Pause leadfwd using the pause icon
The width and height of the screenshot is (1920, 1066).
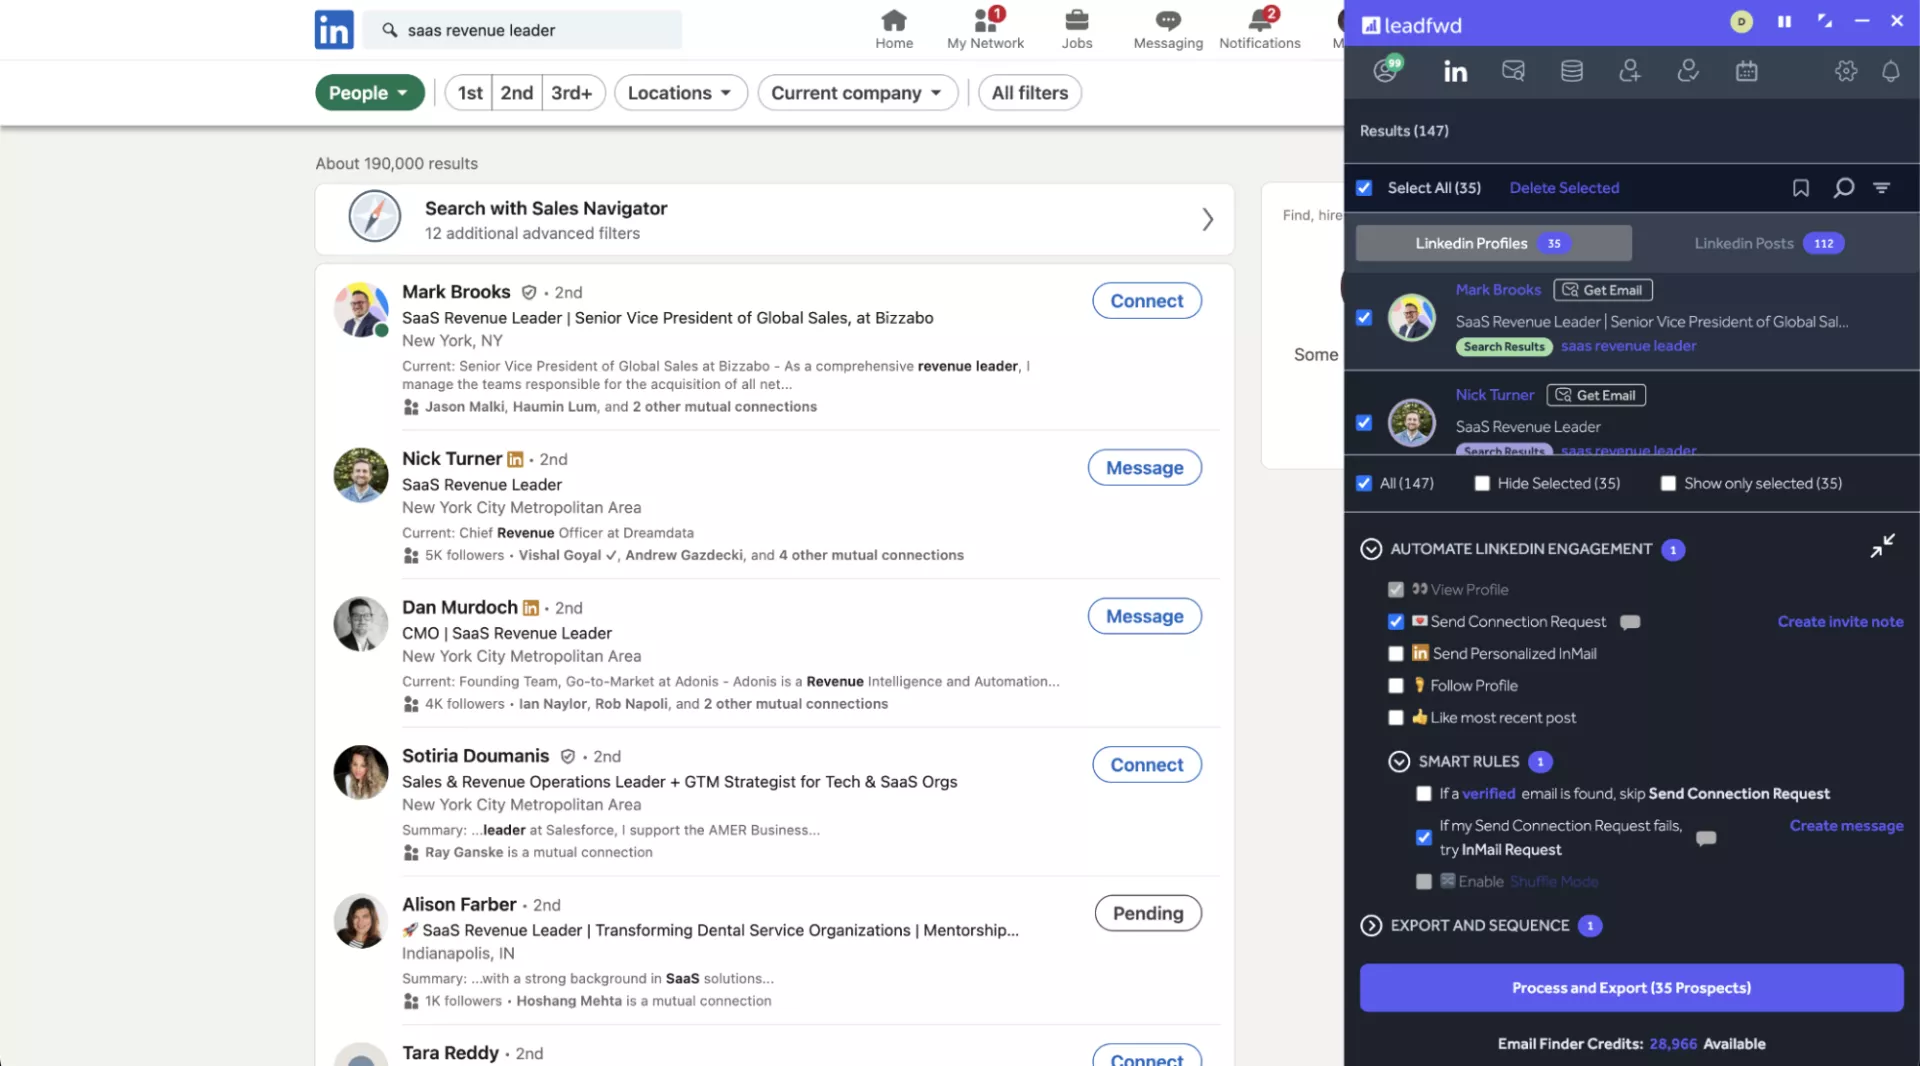1784,21
